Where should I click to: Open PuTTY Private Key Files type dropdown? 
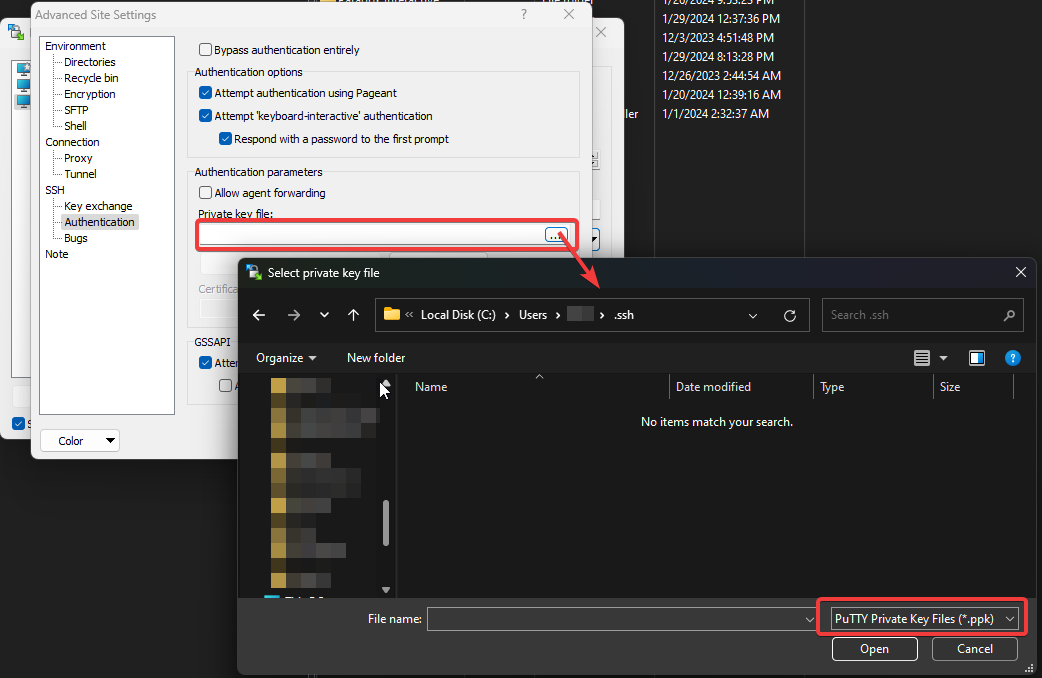[x=925, y=619]
